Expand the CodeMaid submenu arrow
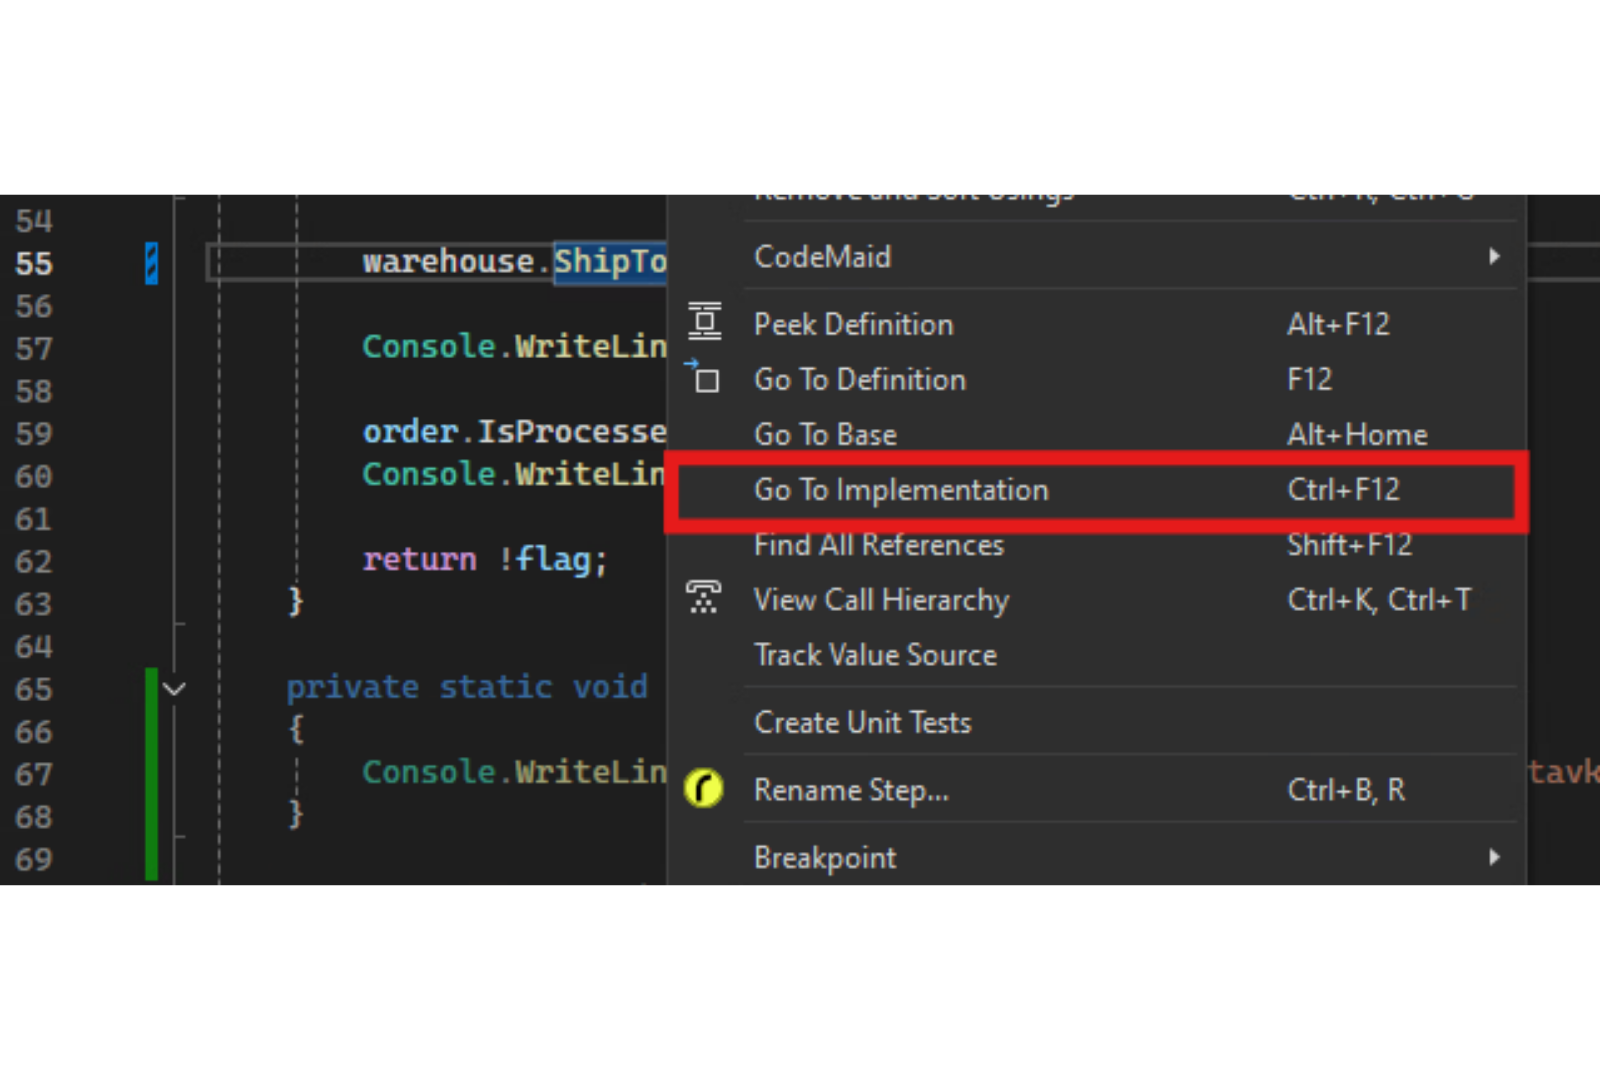 1494,256
